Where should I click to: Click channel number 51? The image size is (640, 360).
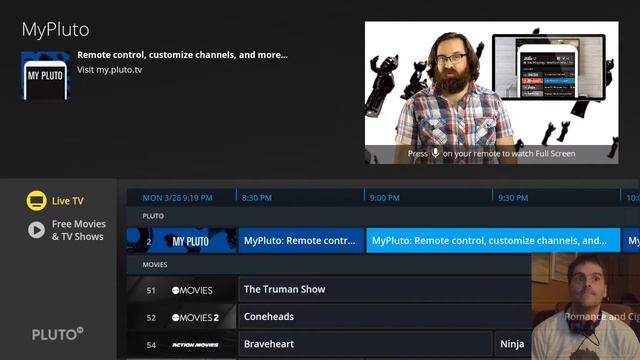click(151, 291)
